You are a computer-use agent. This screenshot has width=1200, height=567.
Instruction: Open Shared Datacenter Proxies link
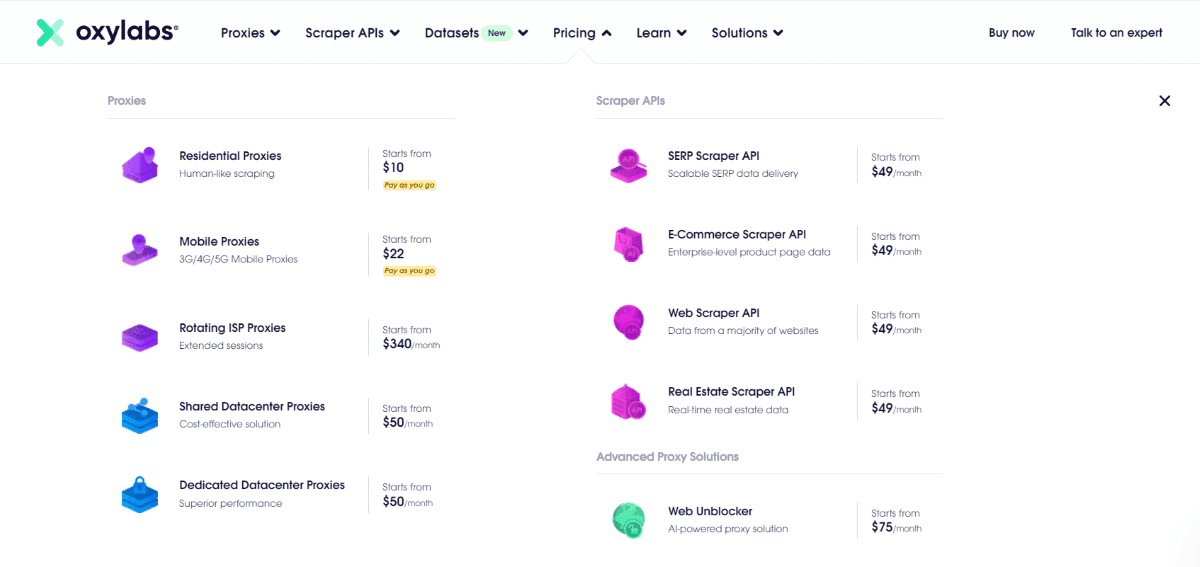[x=252, y=407]
